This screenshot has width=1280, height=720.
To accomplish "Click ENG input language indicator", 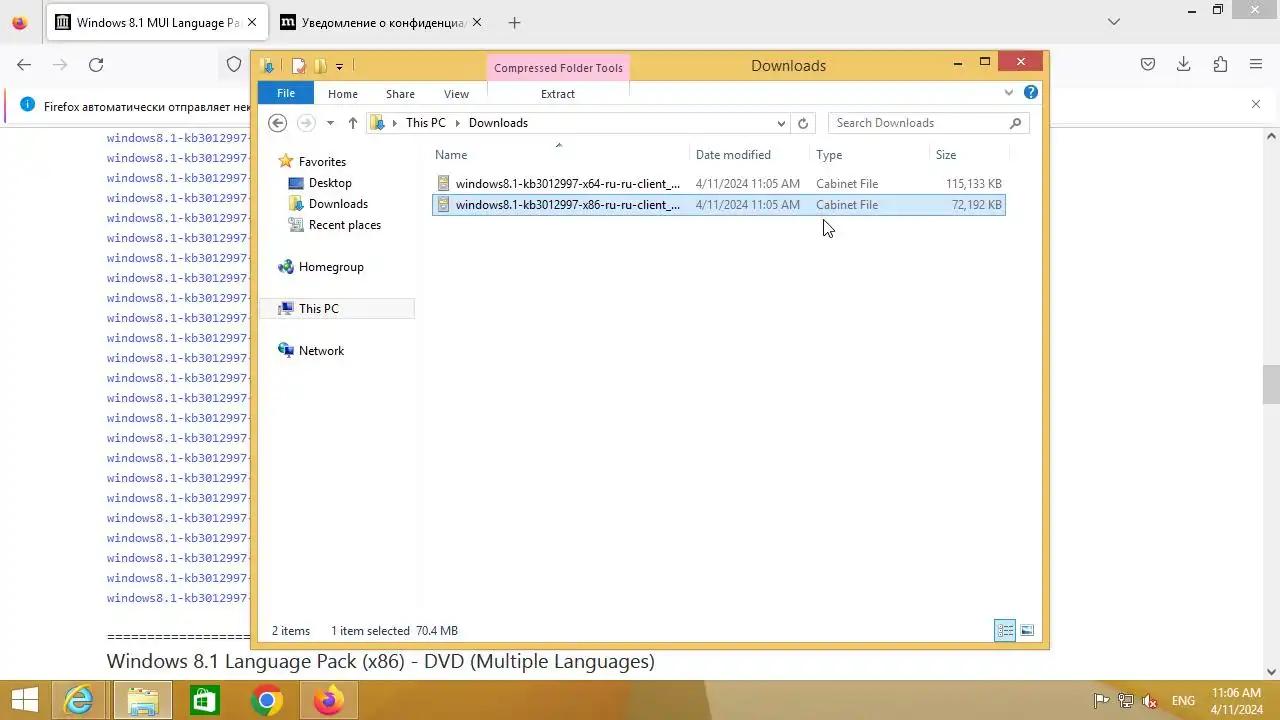I will (1183, 701).
